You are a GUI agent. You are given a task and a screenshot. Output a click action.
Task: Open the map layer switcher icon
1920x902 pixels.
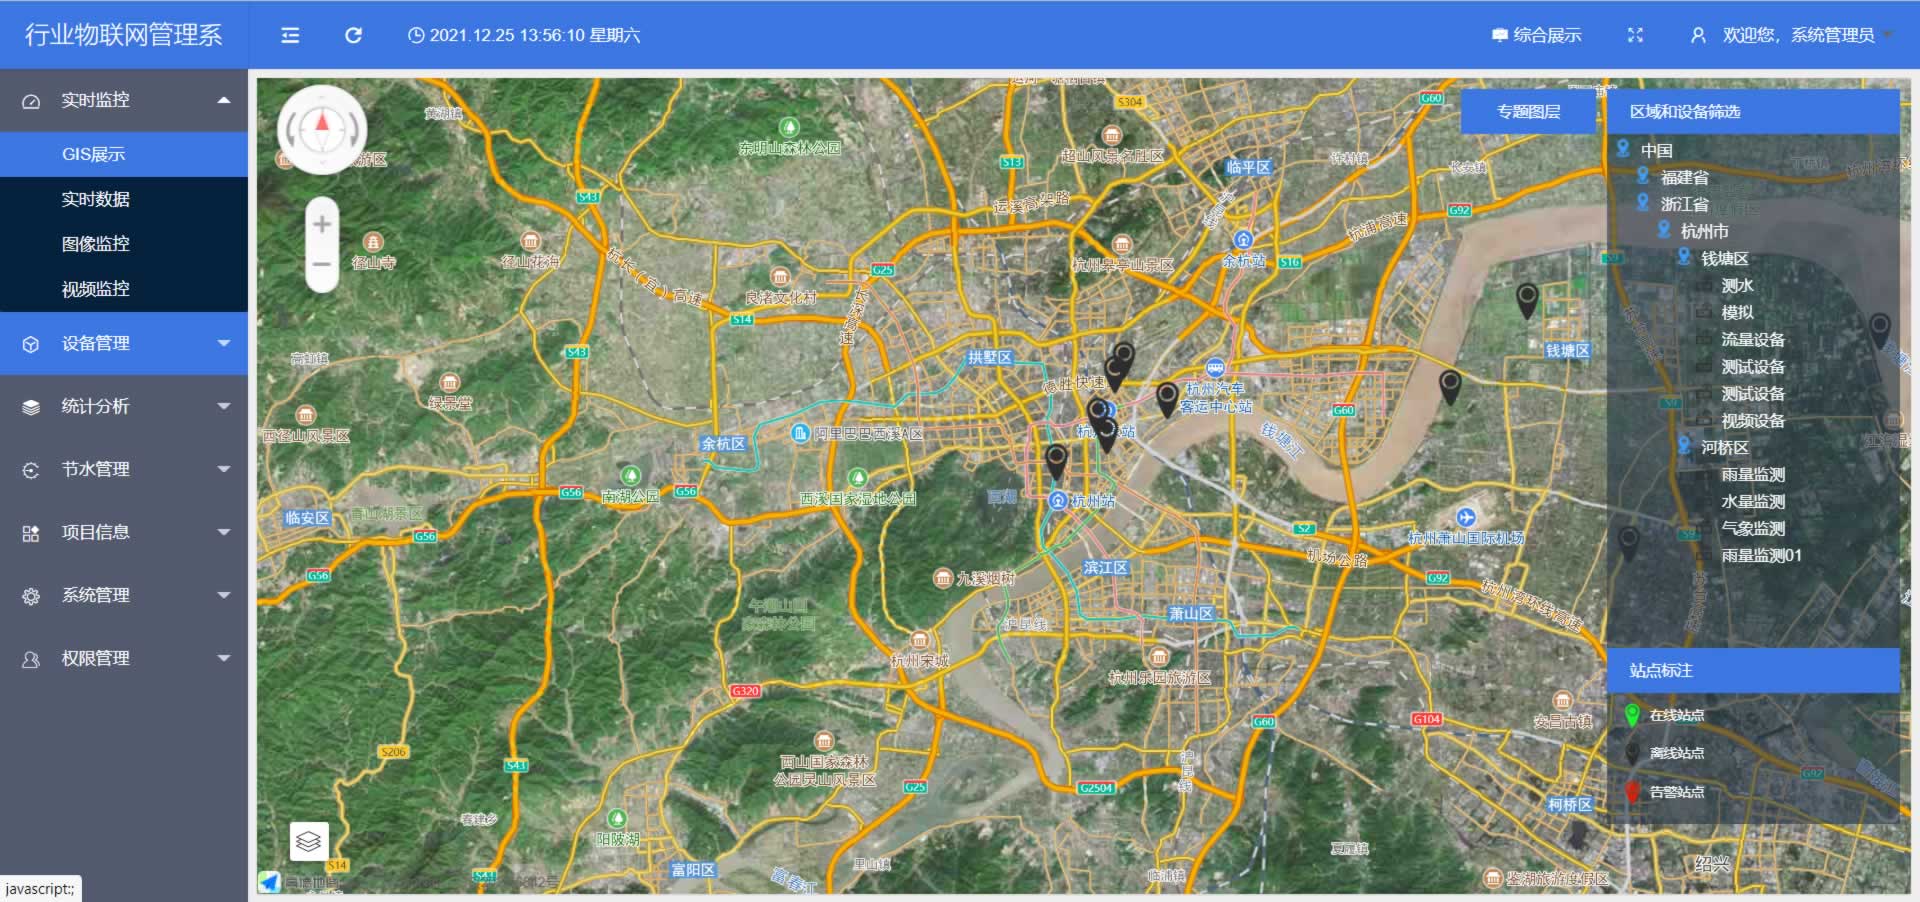[309, 841]
